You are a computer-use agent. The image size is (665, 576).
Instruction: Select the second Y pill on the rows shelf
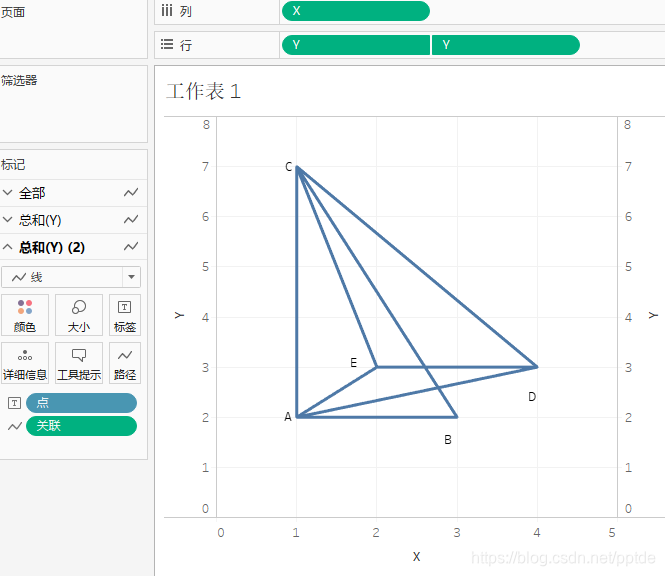point(506,45)
